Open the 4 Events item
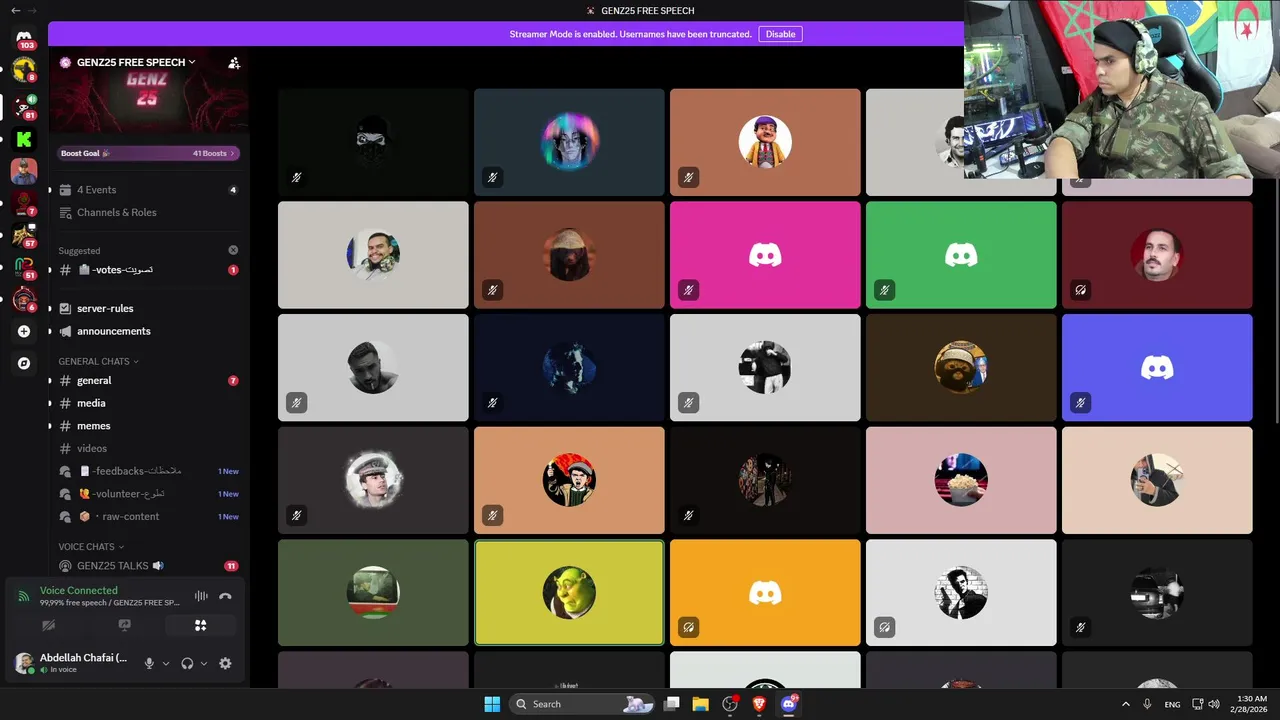The image size is (1280, 720). [x=148, y=190]
